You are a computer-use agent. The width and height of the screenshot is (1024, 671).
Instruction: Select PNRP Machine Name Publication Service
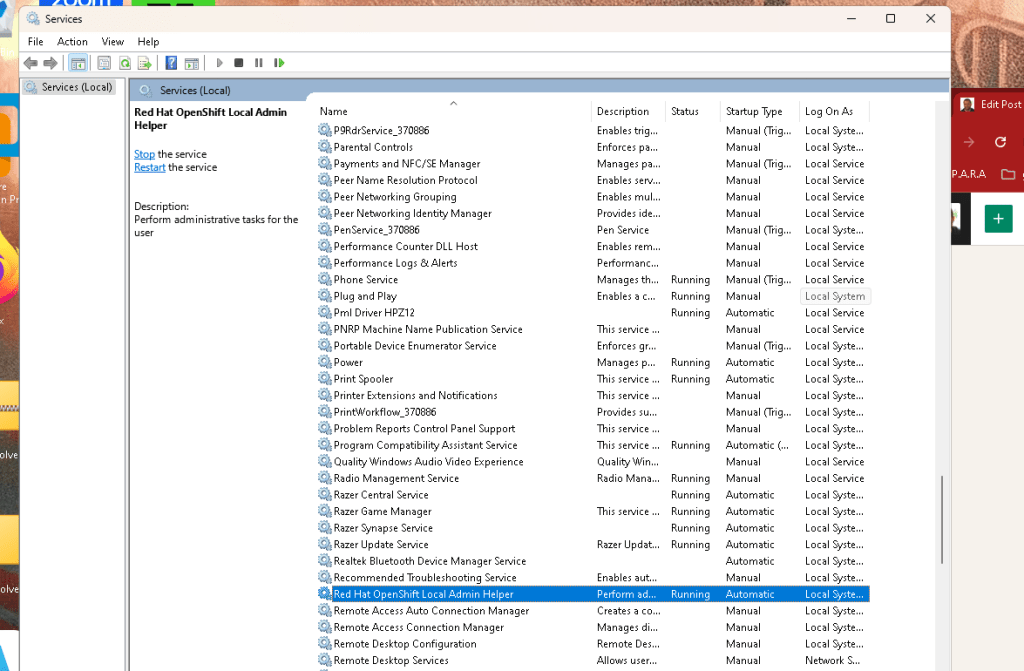click(x=593, y=329)
